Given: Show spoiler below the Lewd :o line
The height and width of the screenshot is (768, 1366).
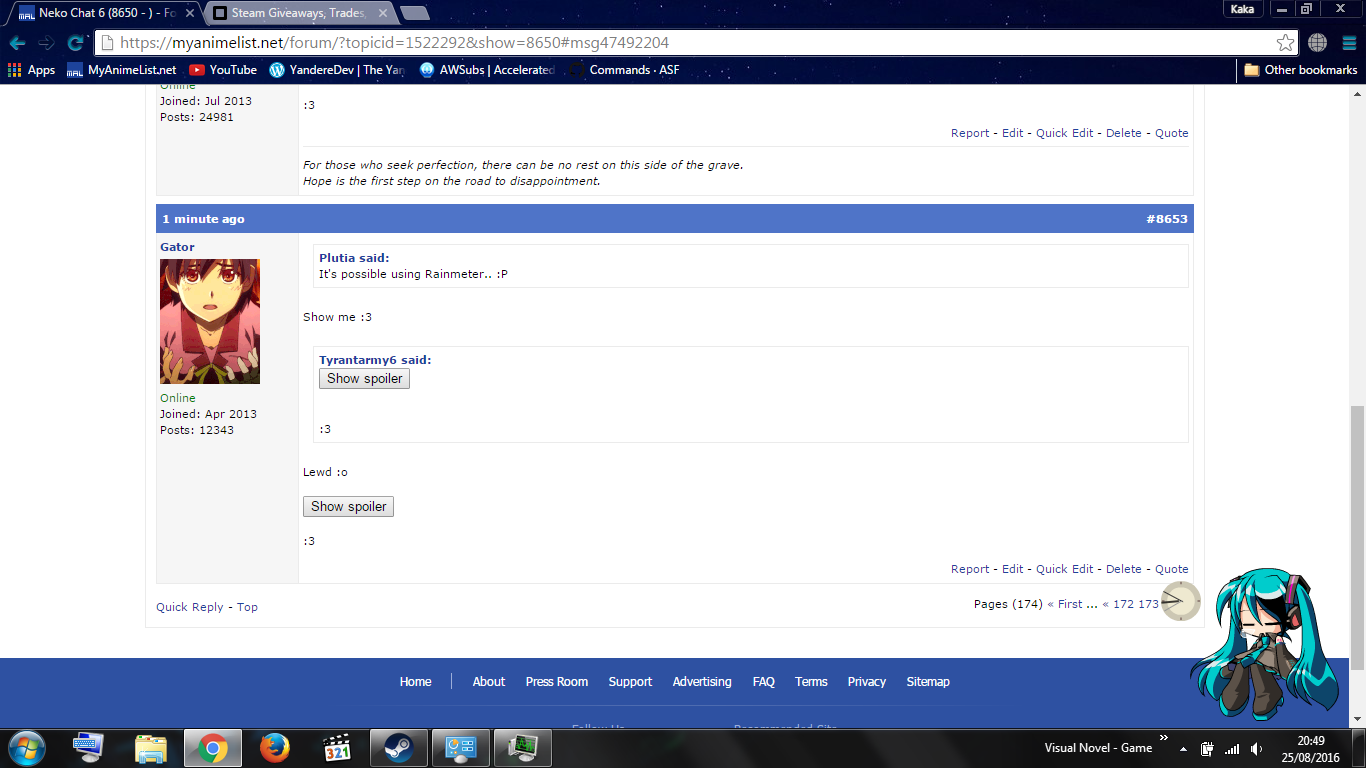Looking at the screenshot, I should [x=348, y=507].
